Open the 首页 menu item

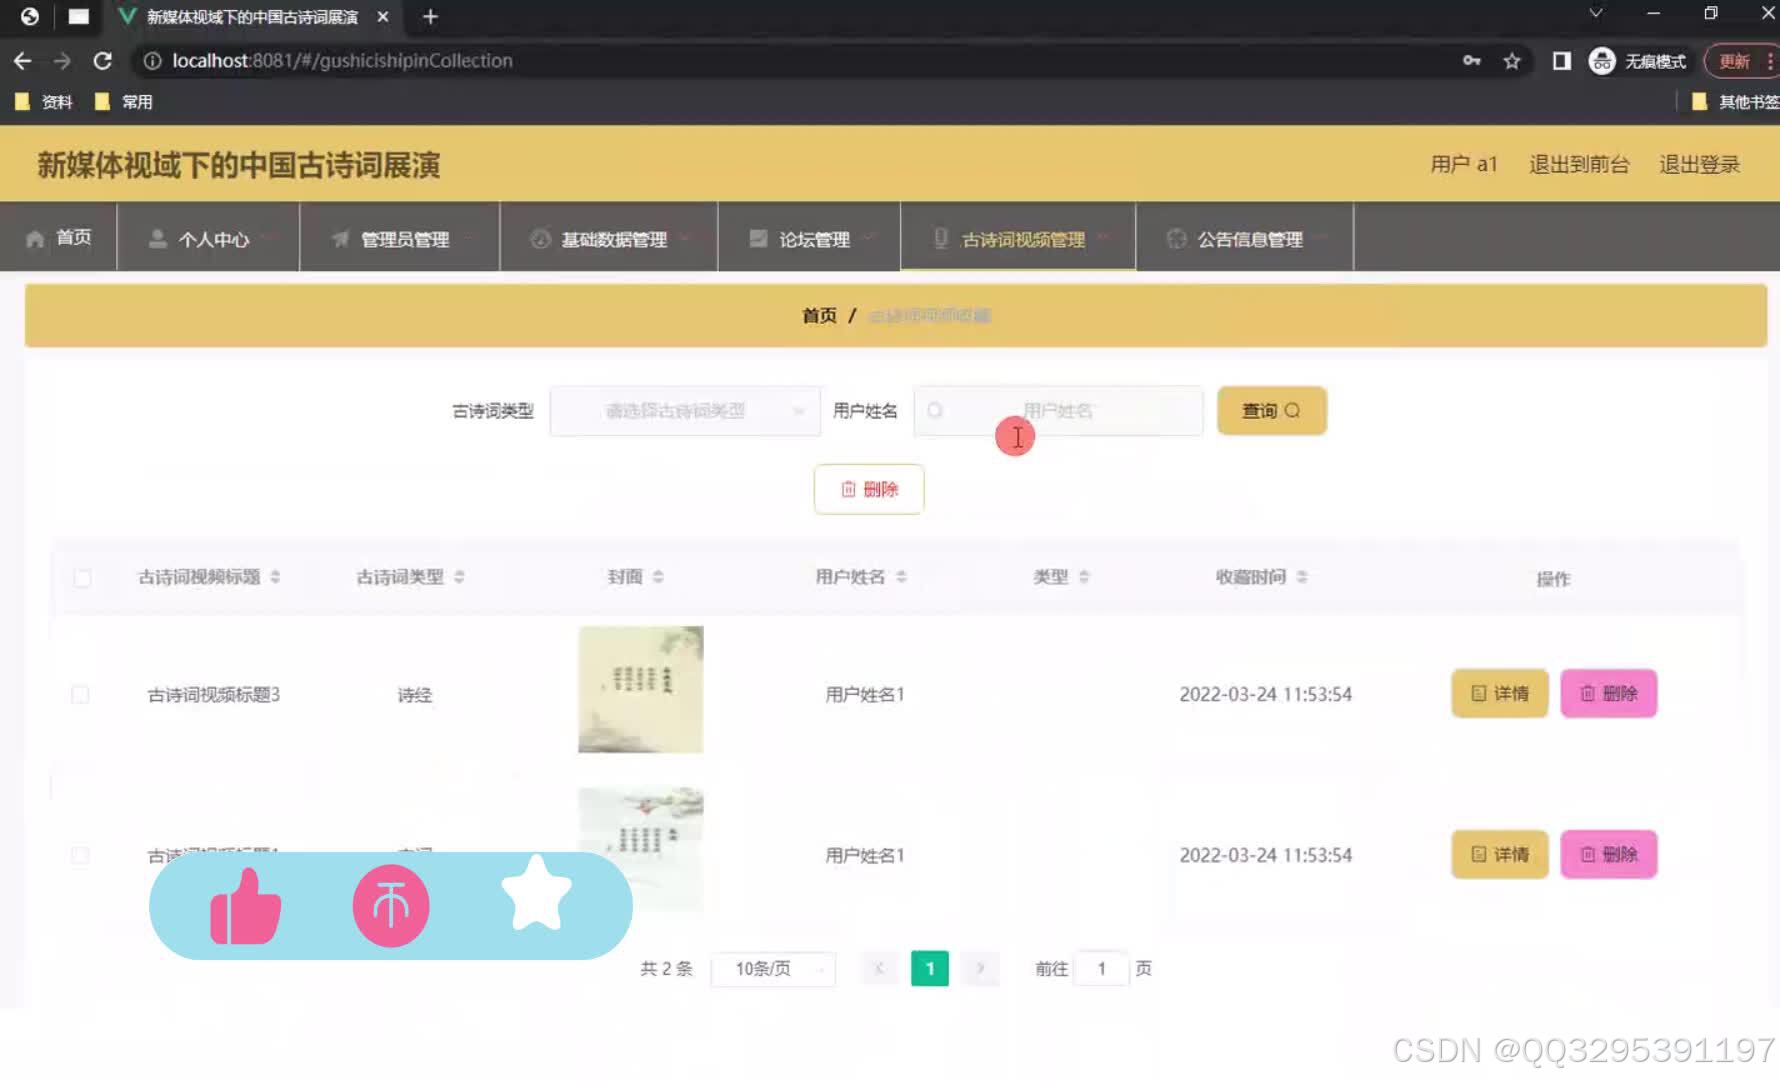[59, 238]
